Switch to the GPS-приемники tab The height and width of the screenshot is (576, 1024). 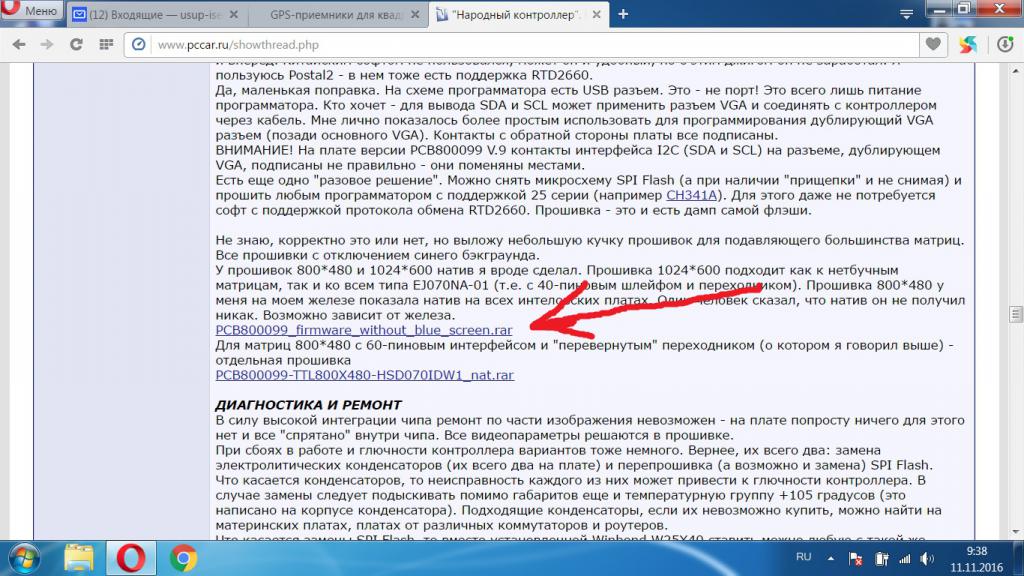pyautogui.click(x=337, y=14)
